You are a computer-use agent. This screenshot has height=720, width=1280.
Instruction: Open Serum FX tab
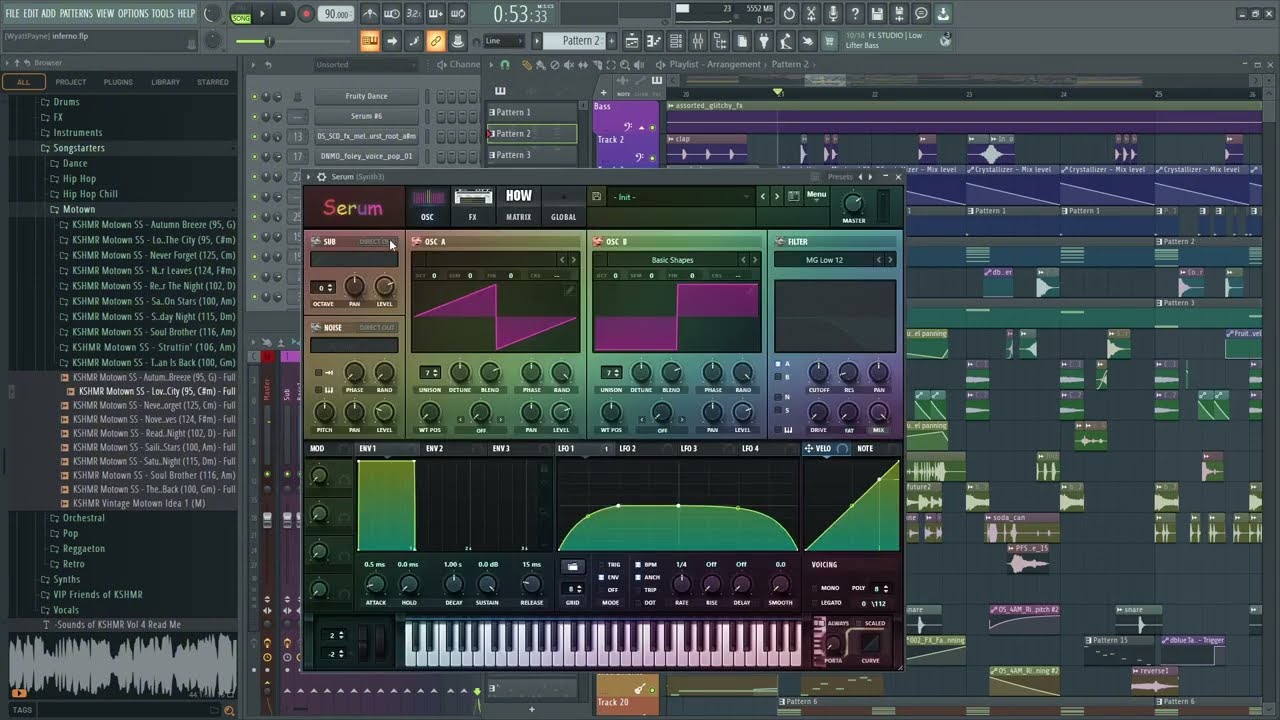click(x=473, y=205)
